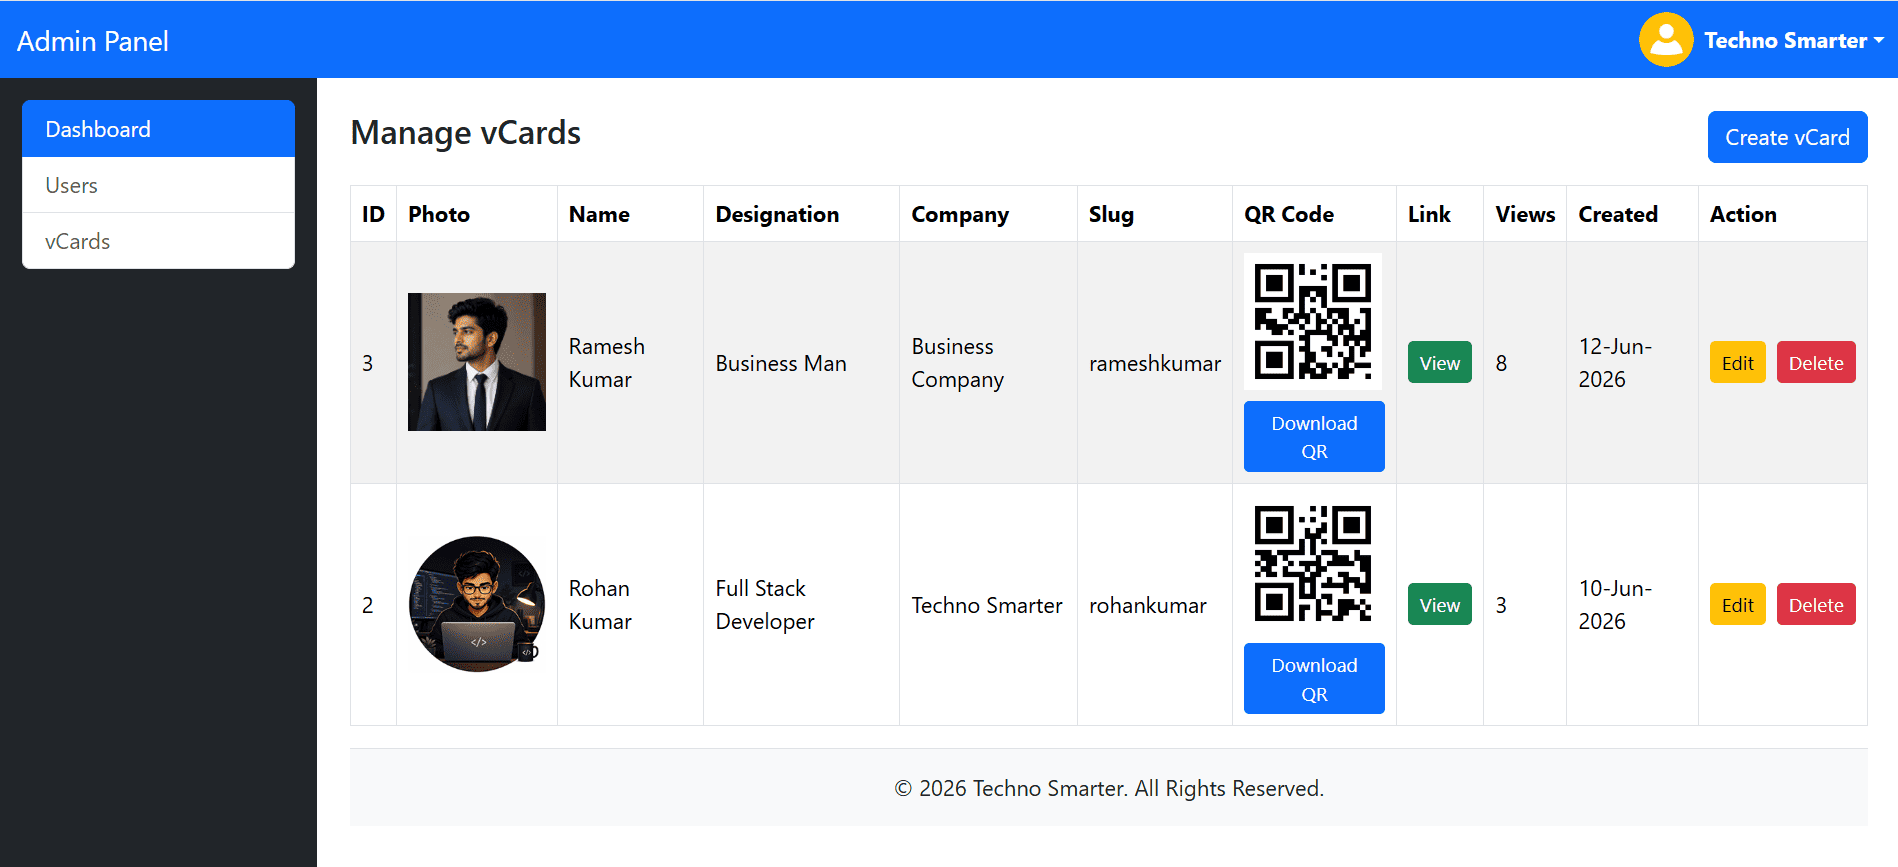Image resolution: width=1898 pixels, height=867 pixels.
Task: Select the rohankumar slug text
Action: click(1148, 605)
